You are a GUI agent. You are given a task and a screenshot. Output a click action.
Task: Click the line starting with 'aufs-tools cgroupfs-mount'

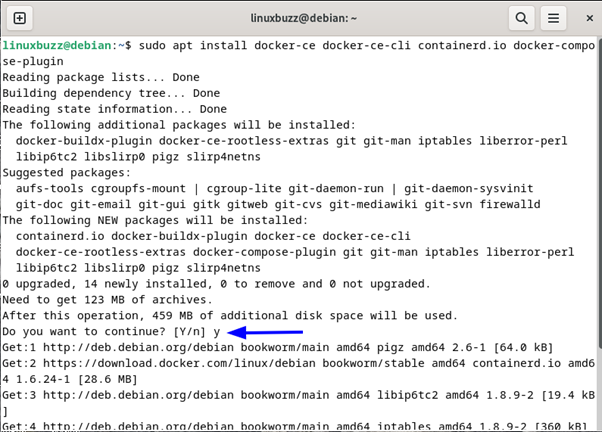tap(275, 189)
